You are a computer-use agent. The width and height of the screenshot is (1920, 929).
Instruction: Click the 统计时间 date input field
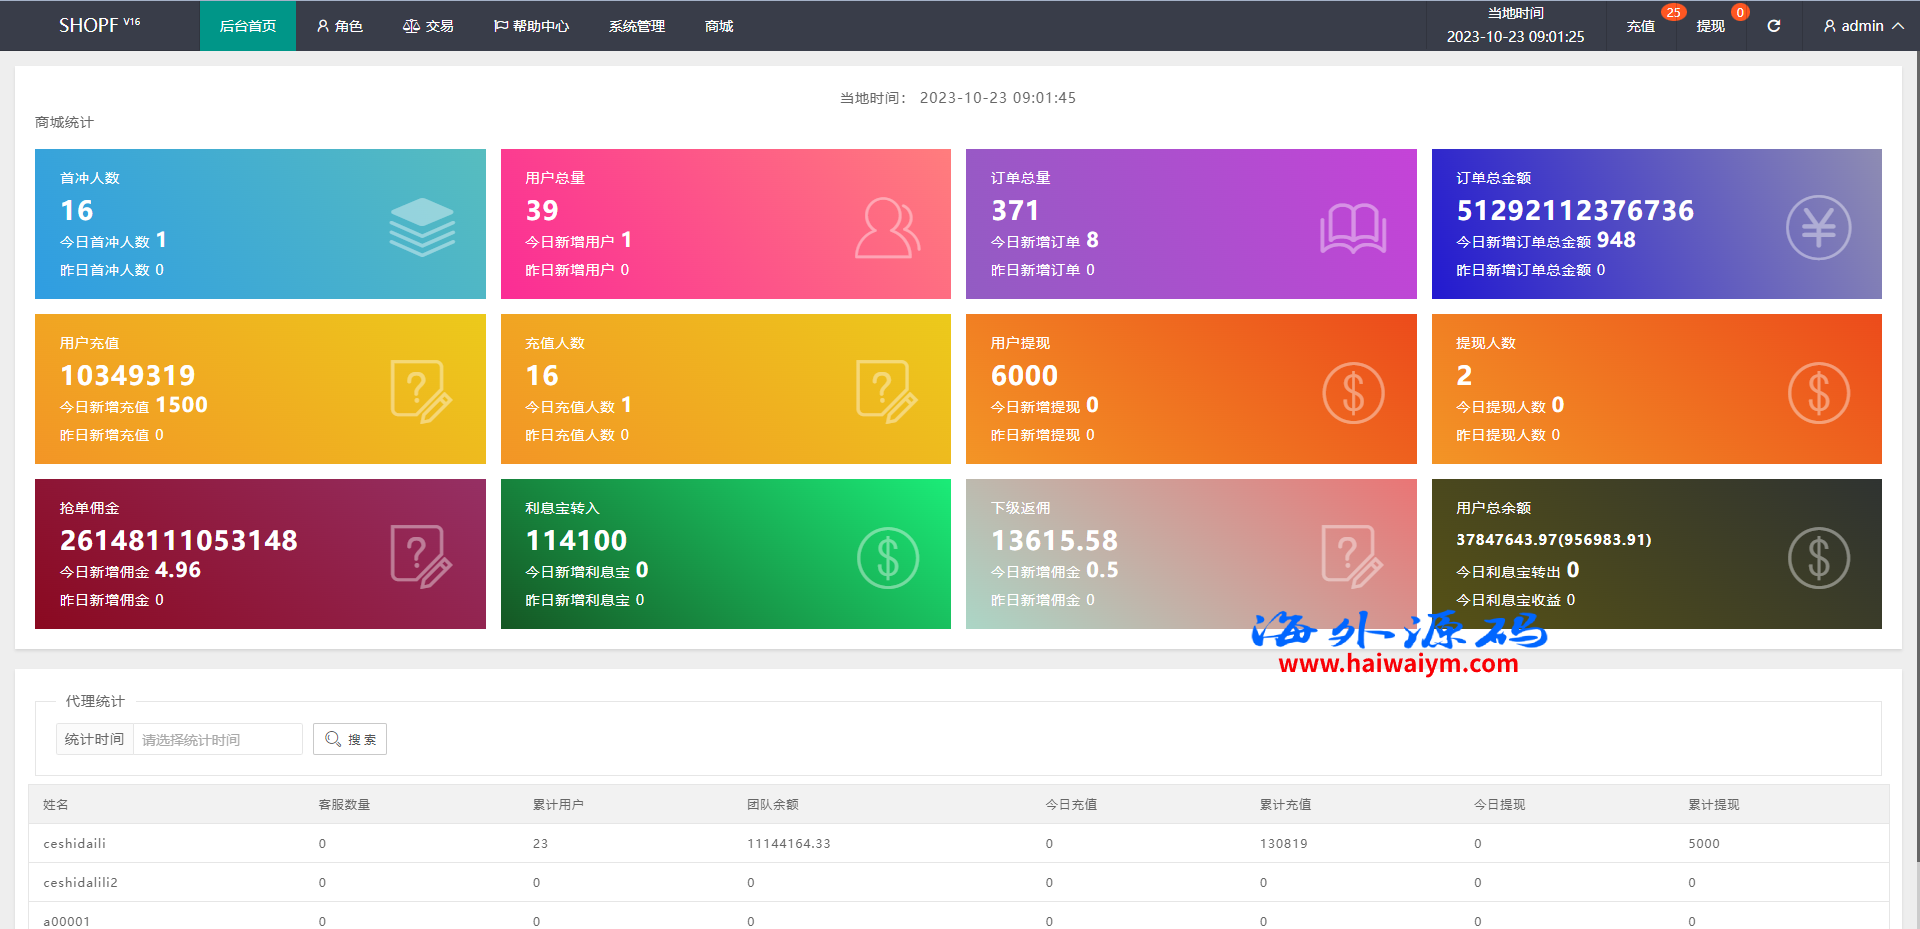pyautogui.click(x=217, y=739)
